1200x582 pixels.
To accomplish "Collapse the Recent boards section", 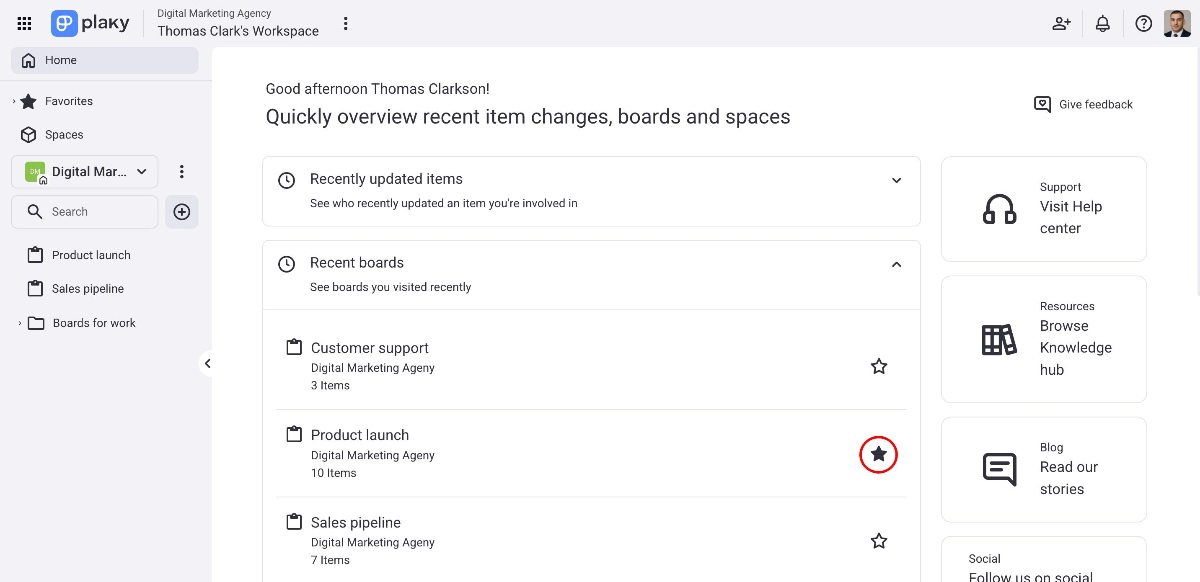I will click(896, 264).
